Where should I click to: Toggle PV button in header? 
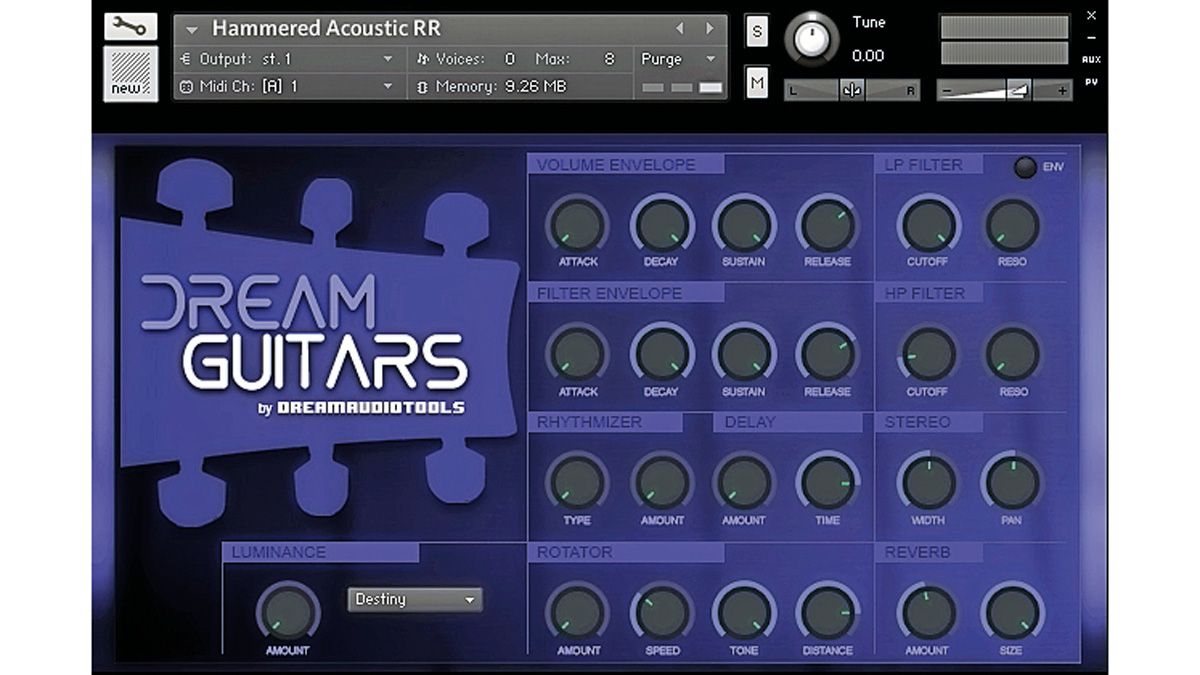[1091, 82]
